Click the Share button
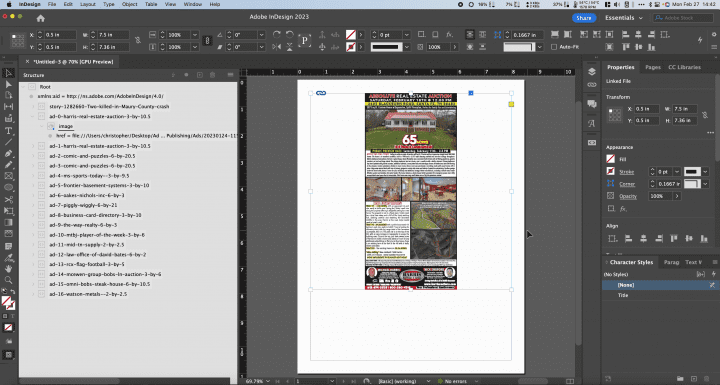This screenshot has width=720, height=385. (x=584, y=18)
